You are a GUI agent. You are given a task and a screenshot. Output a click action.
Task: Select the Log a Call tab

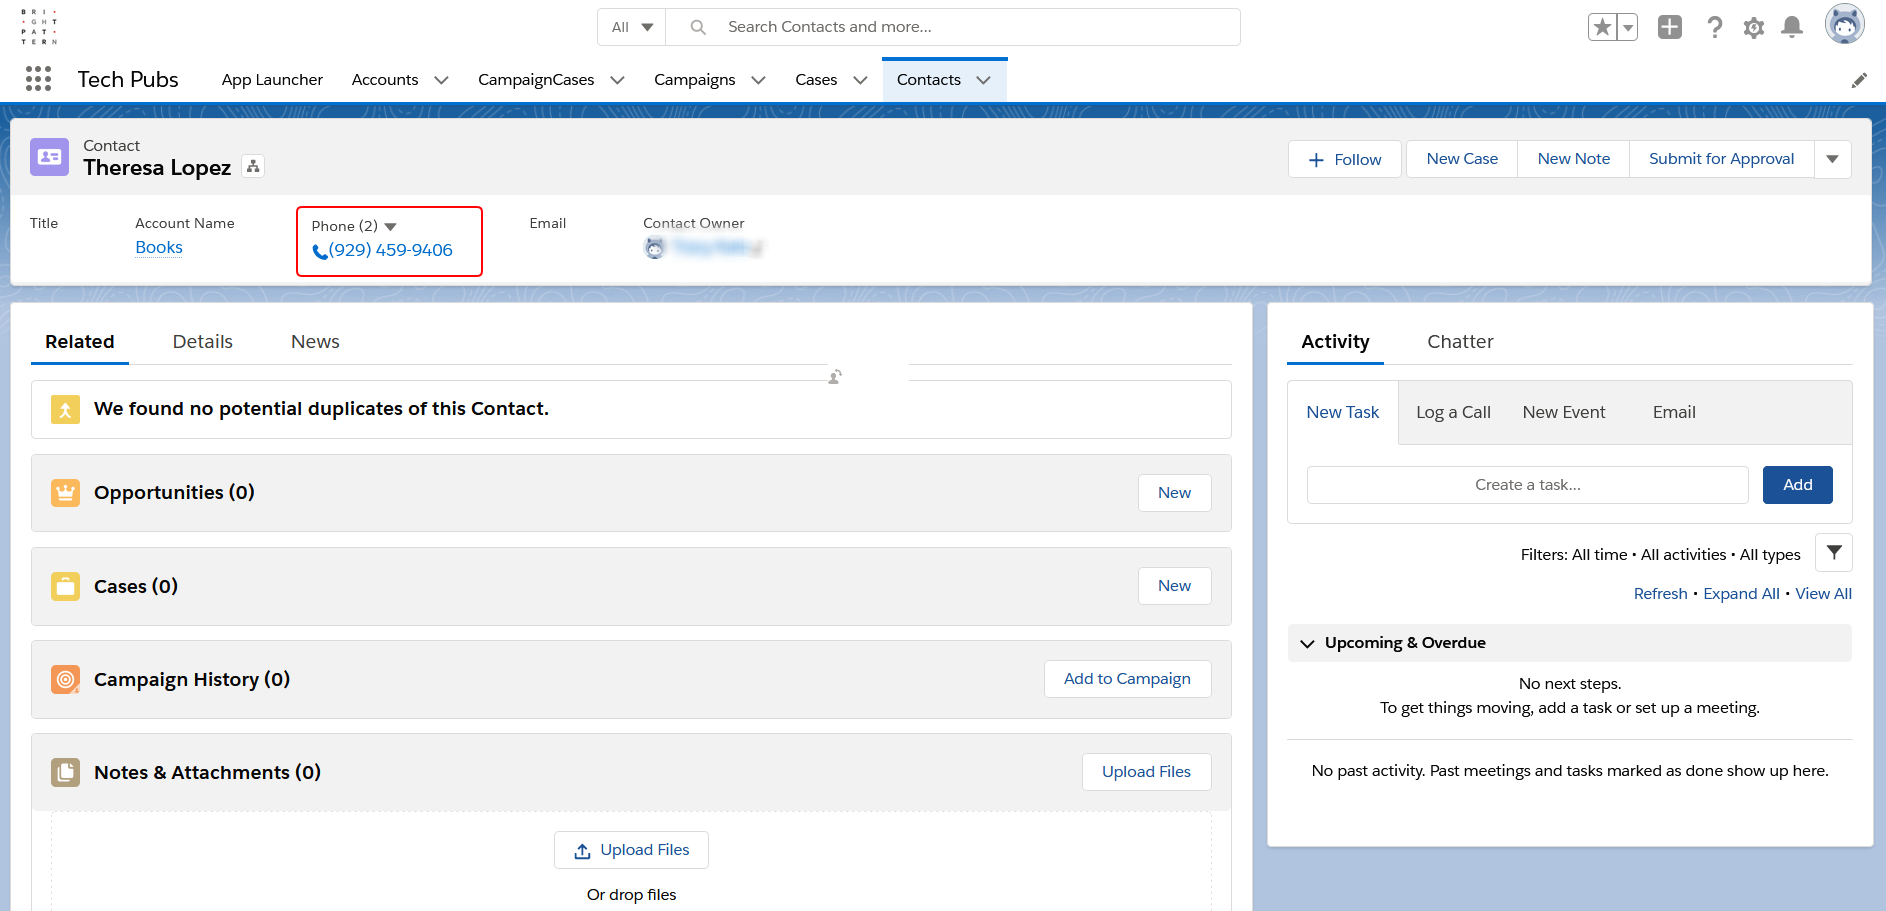pos(1453,412)
